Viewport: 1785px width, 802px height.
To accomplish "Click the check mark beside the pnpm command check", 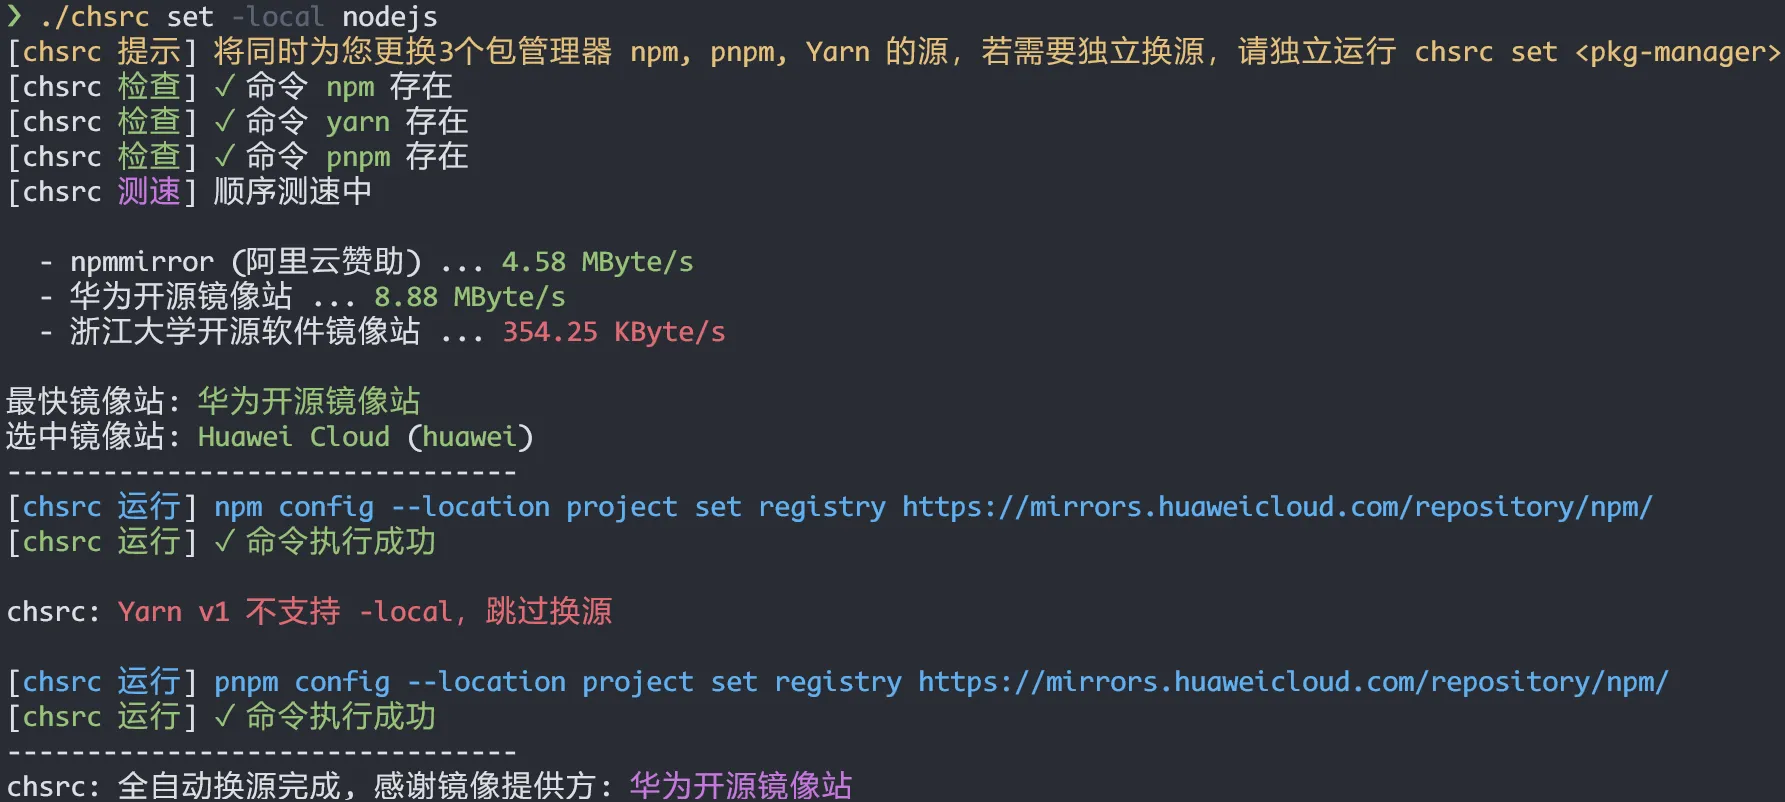I will click(224, 157).
